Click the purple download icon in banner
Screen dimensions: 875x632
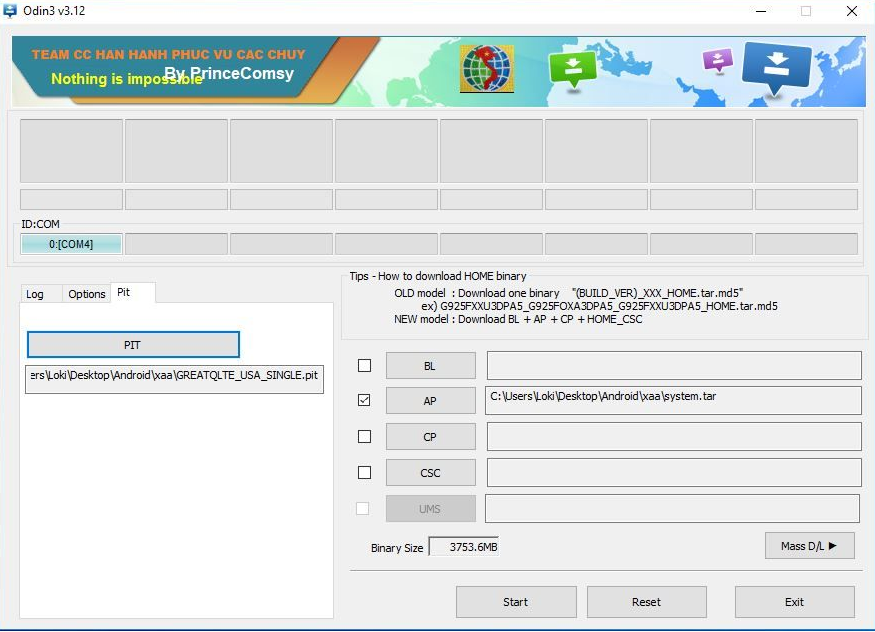pos(718,60)
